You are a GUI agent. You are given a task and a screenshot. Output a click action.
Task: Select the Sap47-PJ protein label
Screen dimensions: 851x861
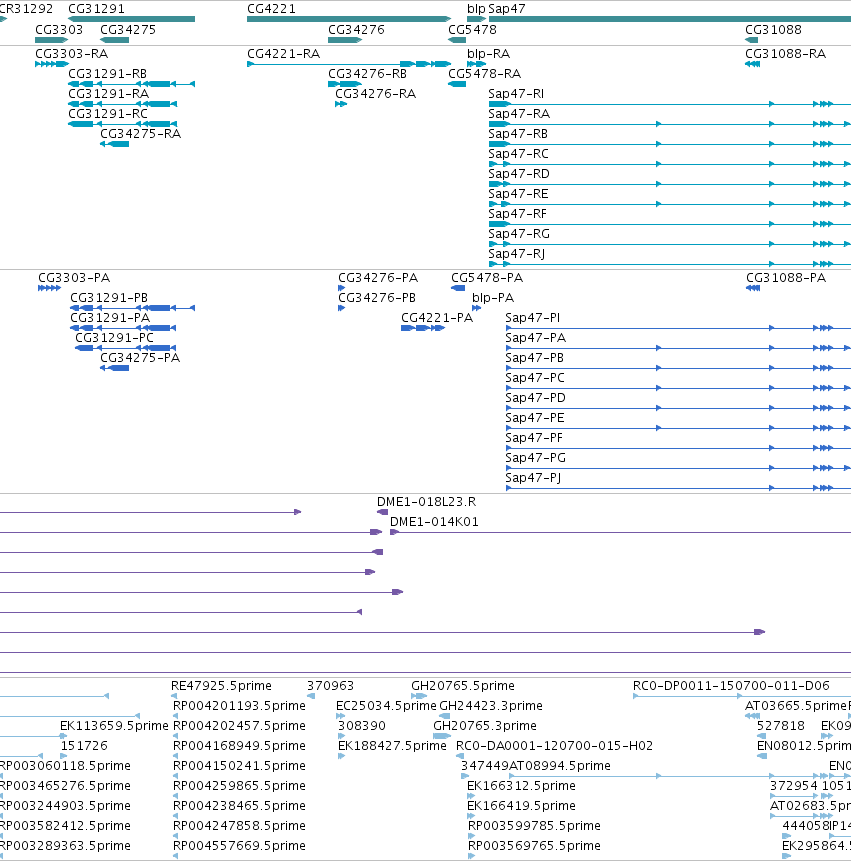click(533, 478)
